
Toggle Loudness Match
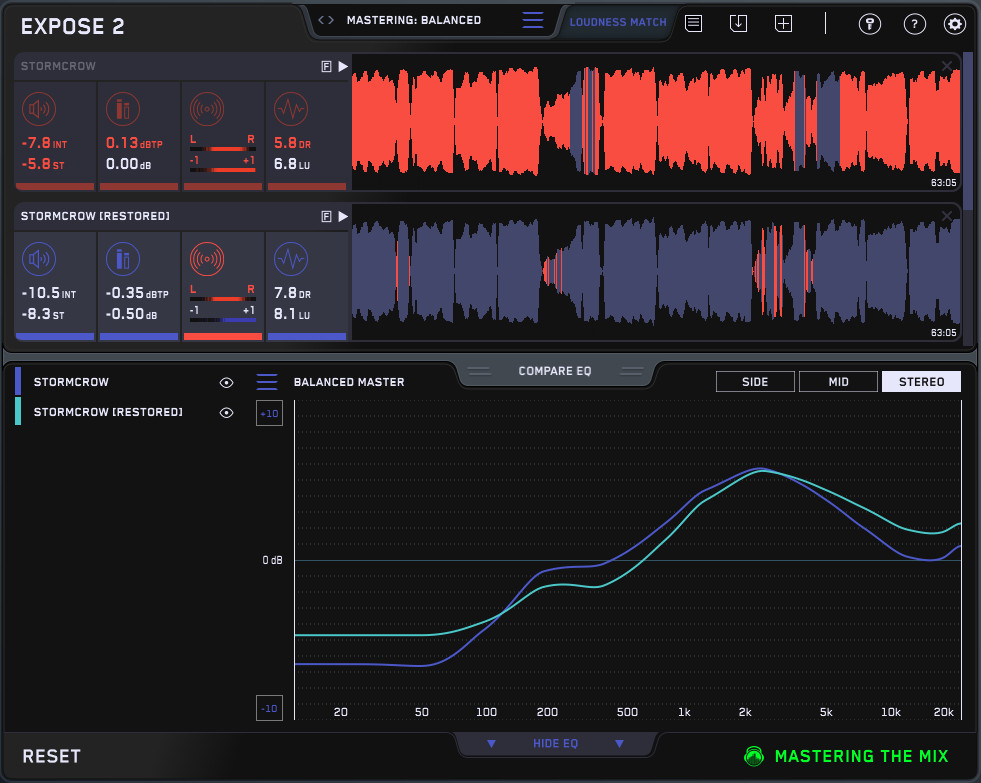618,23
